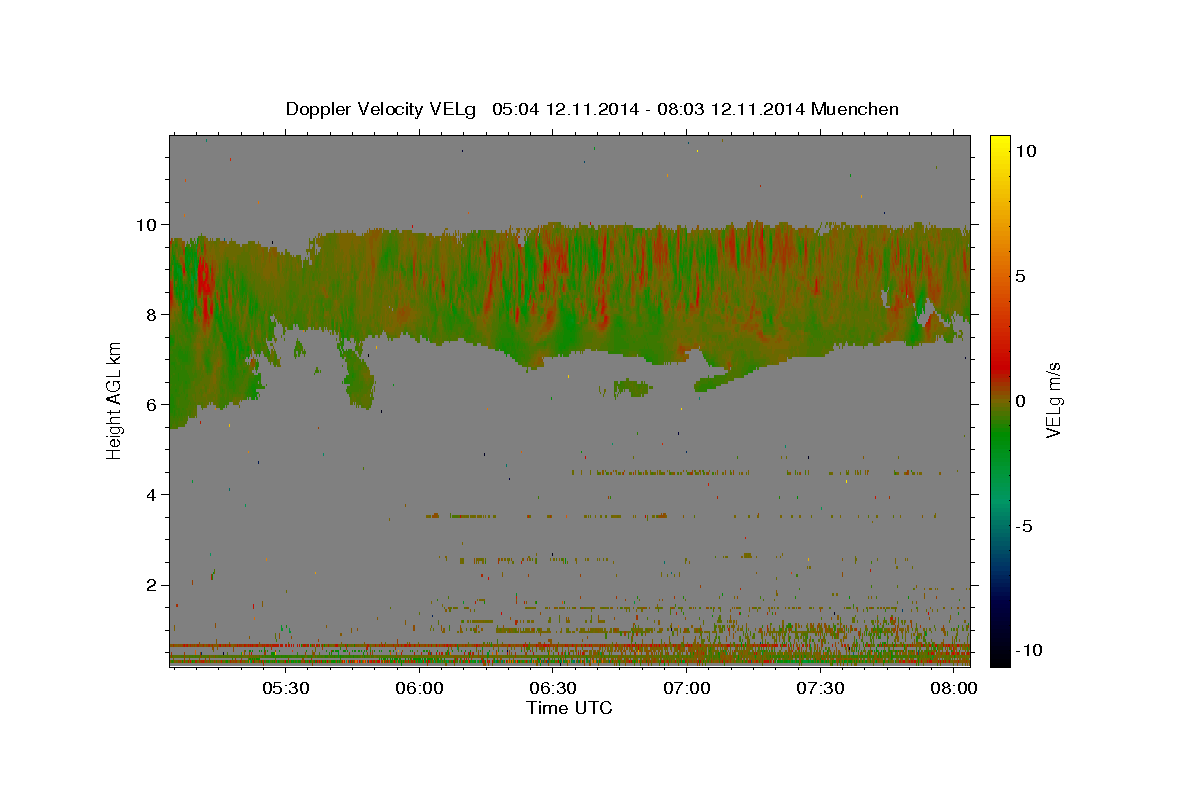Image resolution: width=1200 pixels, height=800 pixels.
Task: Select the Time UTC axis title
Action: click(x=569, y=708)
